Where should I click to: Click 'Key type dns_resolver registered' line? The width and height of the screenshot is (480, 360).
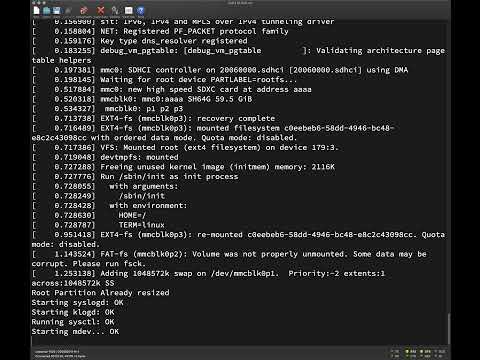(x=140, y=41)
